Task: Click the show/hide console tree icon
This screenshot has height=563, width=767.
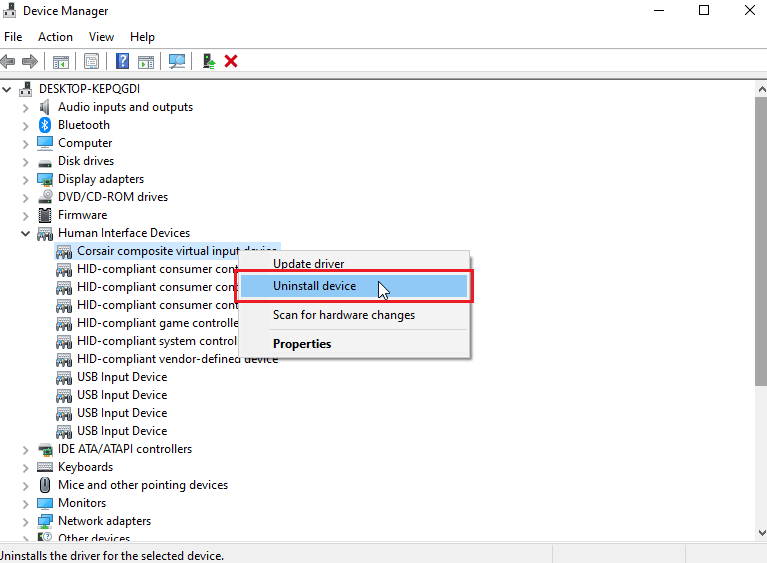Action: click(61, 62)
